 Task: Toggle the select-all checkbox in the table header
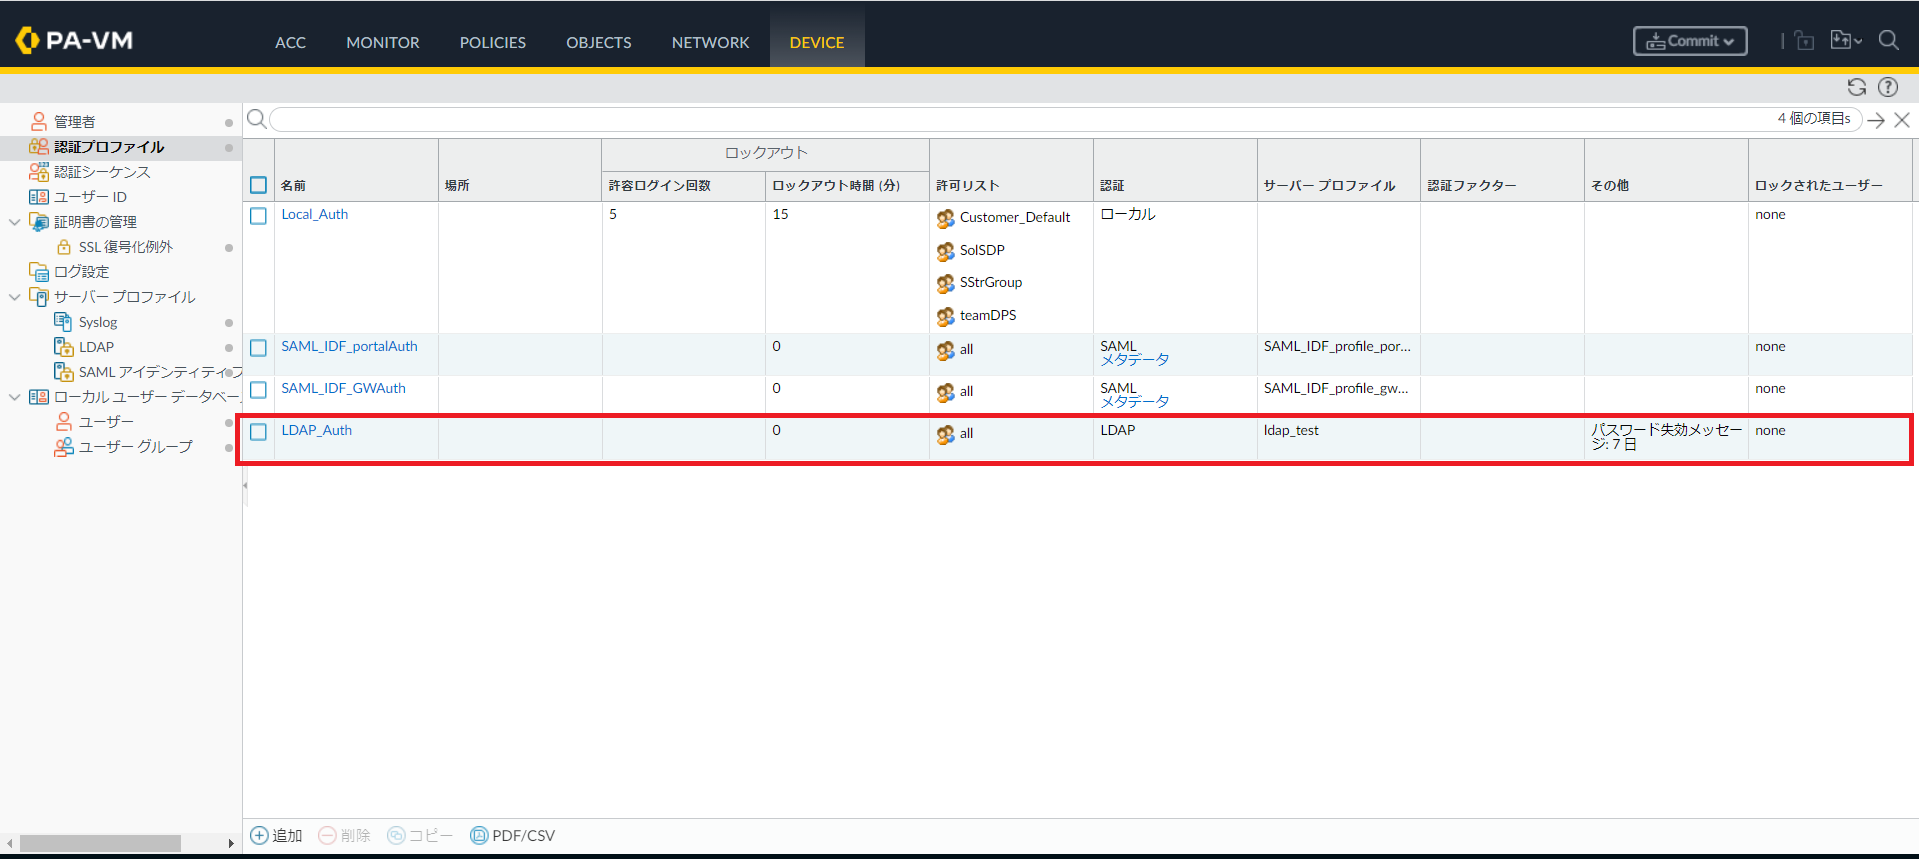pyautogui.click(x=258, y=185)
